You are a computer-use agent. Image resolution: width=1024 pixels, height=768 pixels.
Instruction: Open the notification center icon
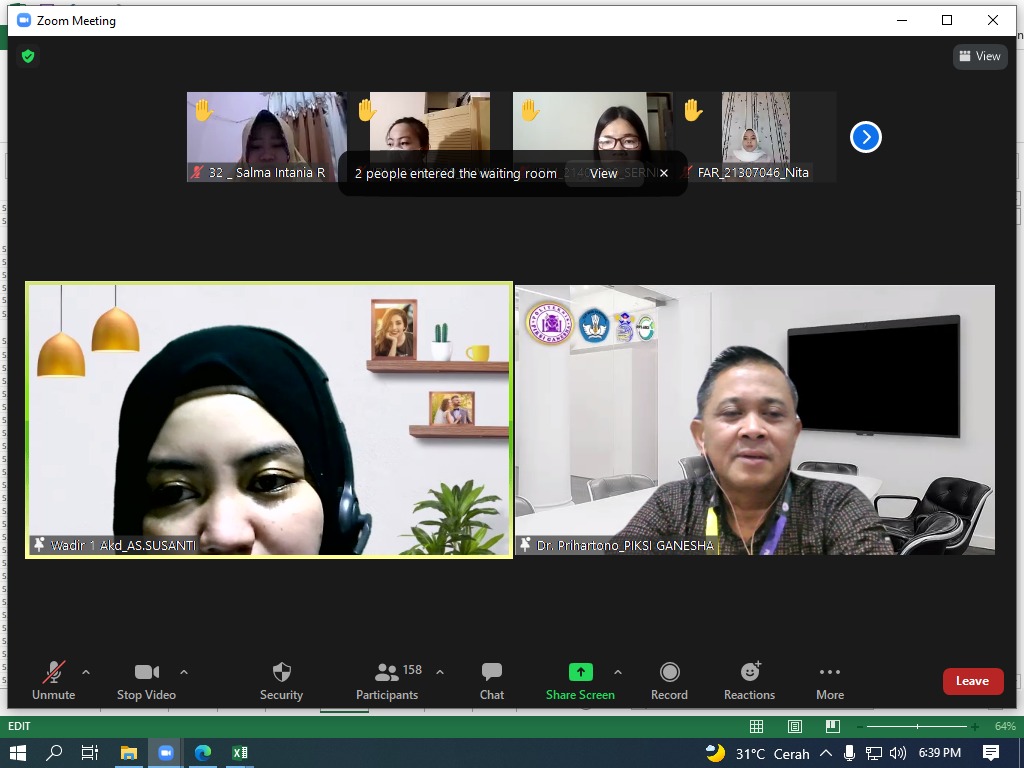tap(991, 753)
